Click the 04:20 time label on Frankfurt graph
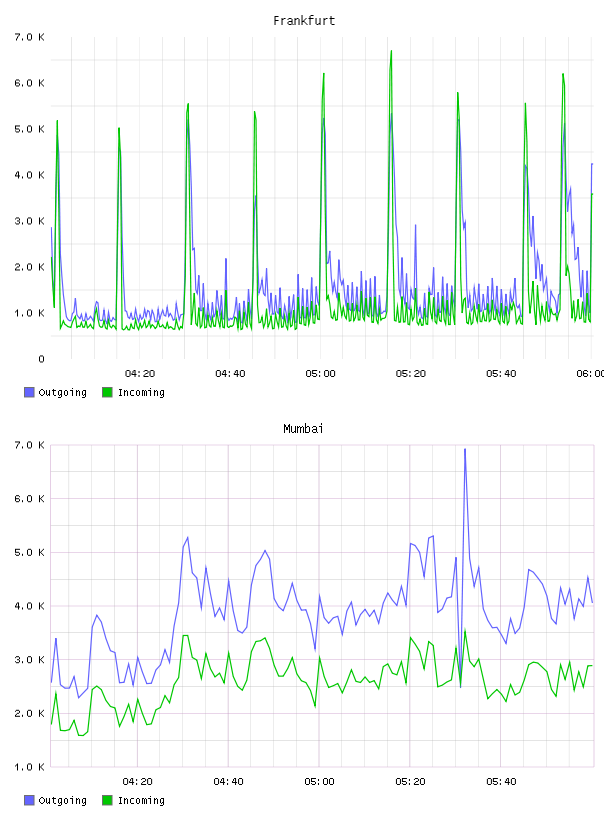The image size is (608, 816). [x=140, y=374]
